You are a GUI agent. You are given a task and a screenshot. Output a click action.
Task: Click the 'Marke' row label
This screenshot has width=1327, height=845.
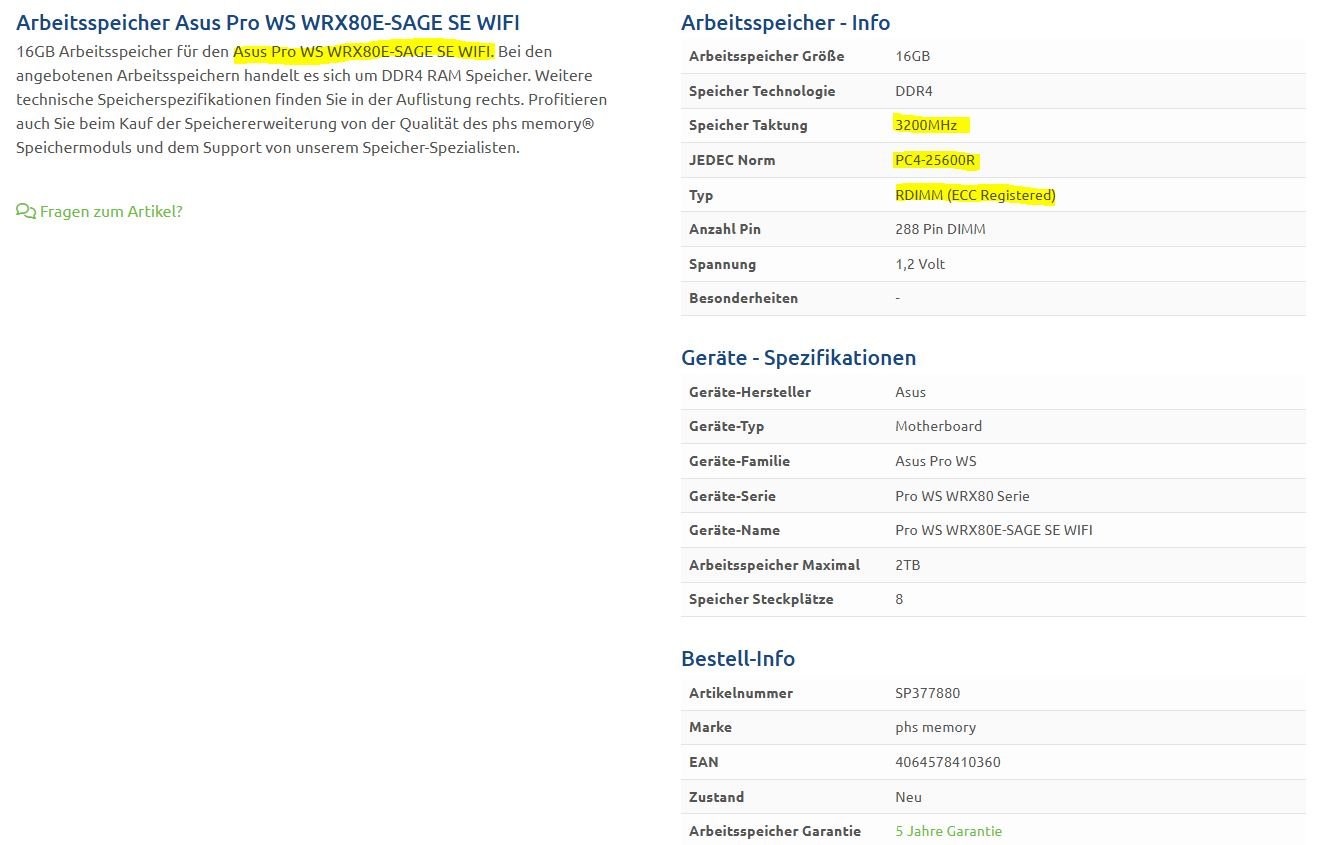710,727
